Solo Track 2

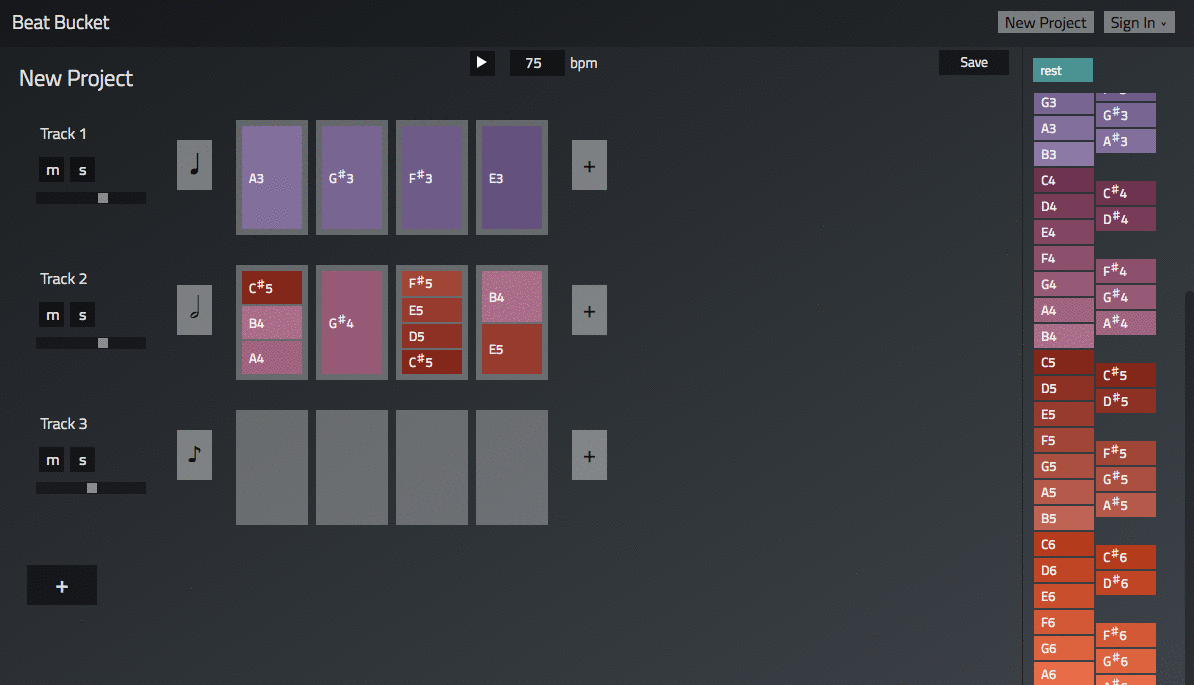82,314
